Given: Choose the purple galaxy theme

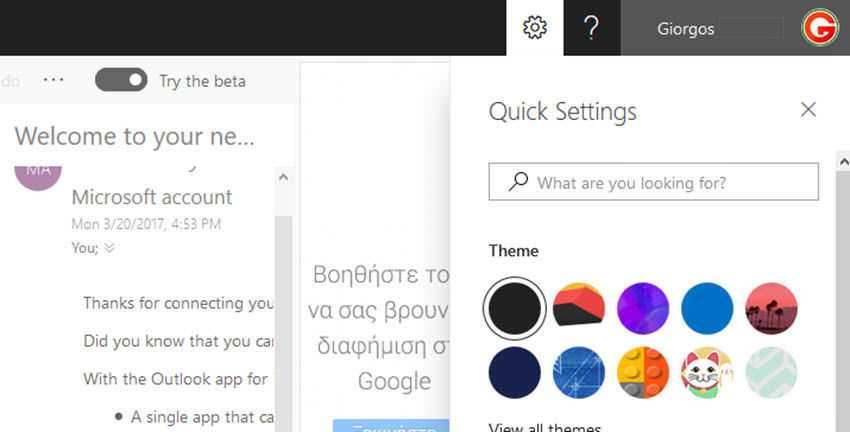Looking at the screenshot, I should (643, 308).
